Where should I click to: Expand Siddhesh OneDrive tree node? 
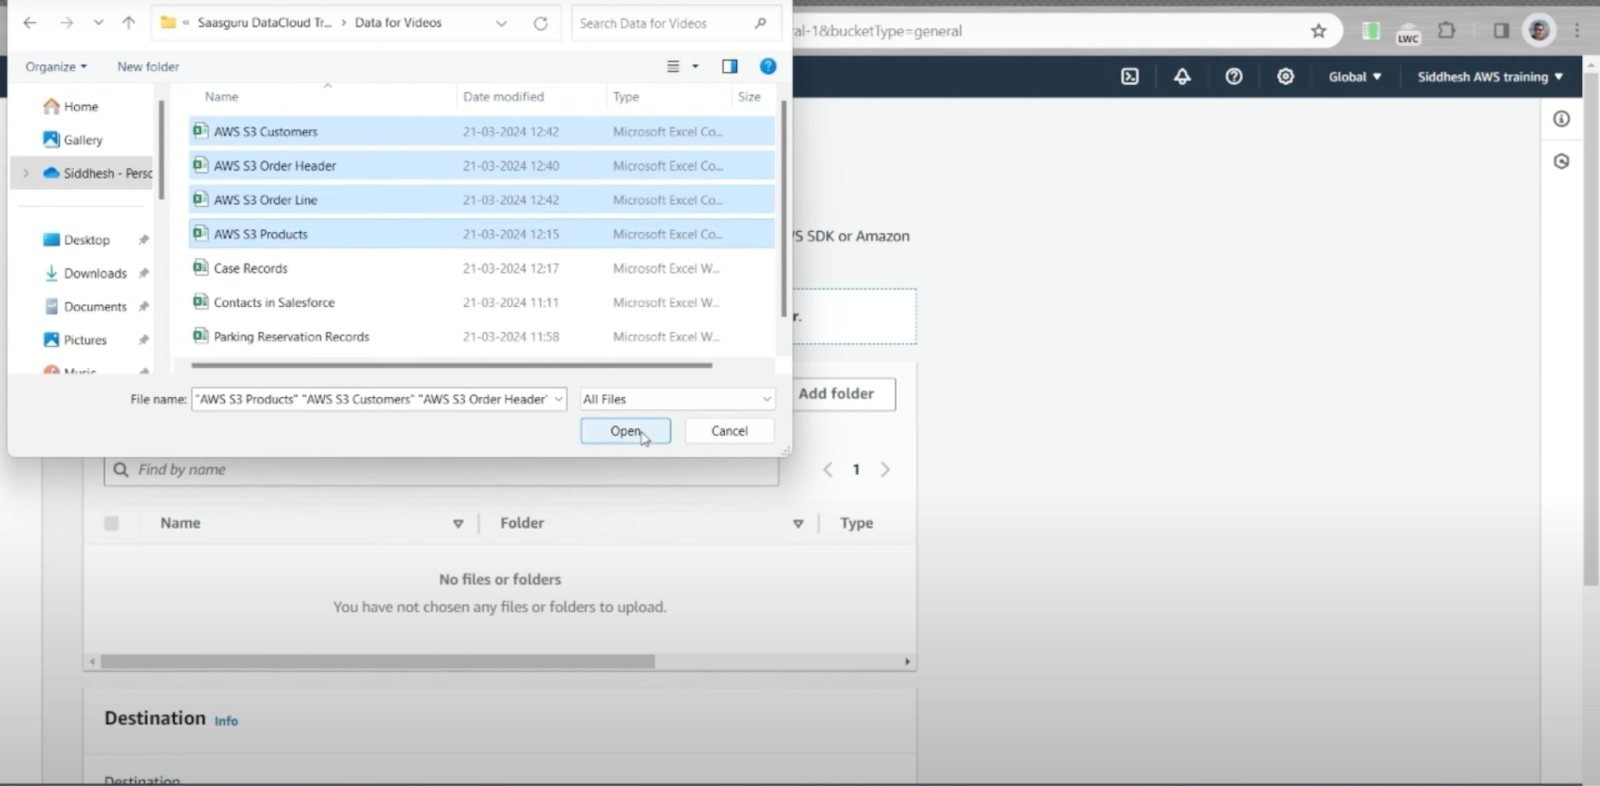26,173
